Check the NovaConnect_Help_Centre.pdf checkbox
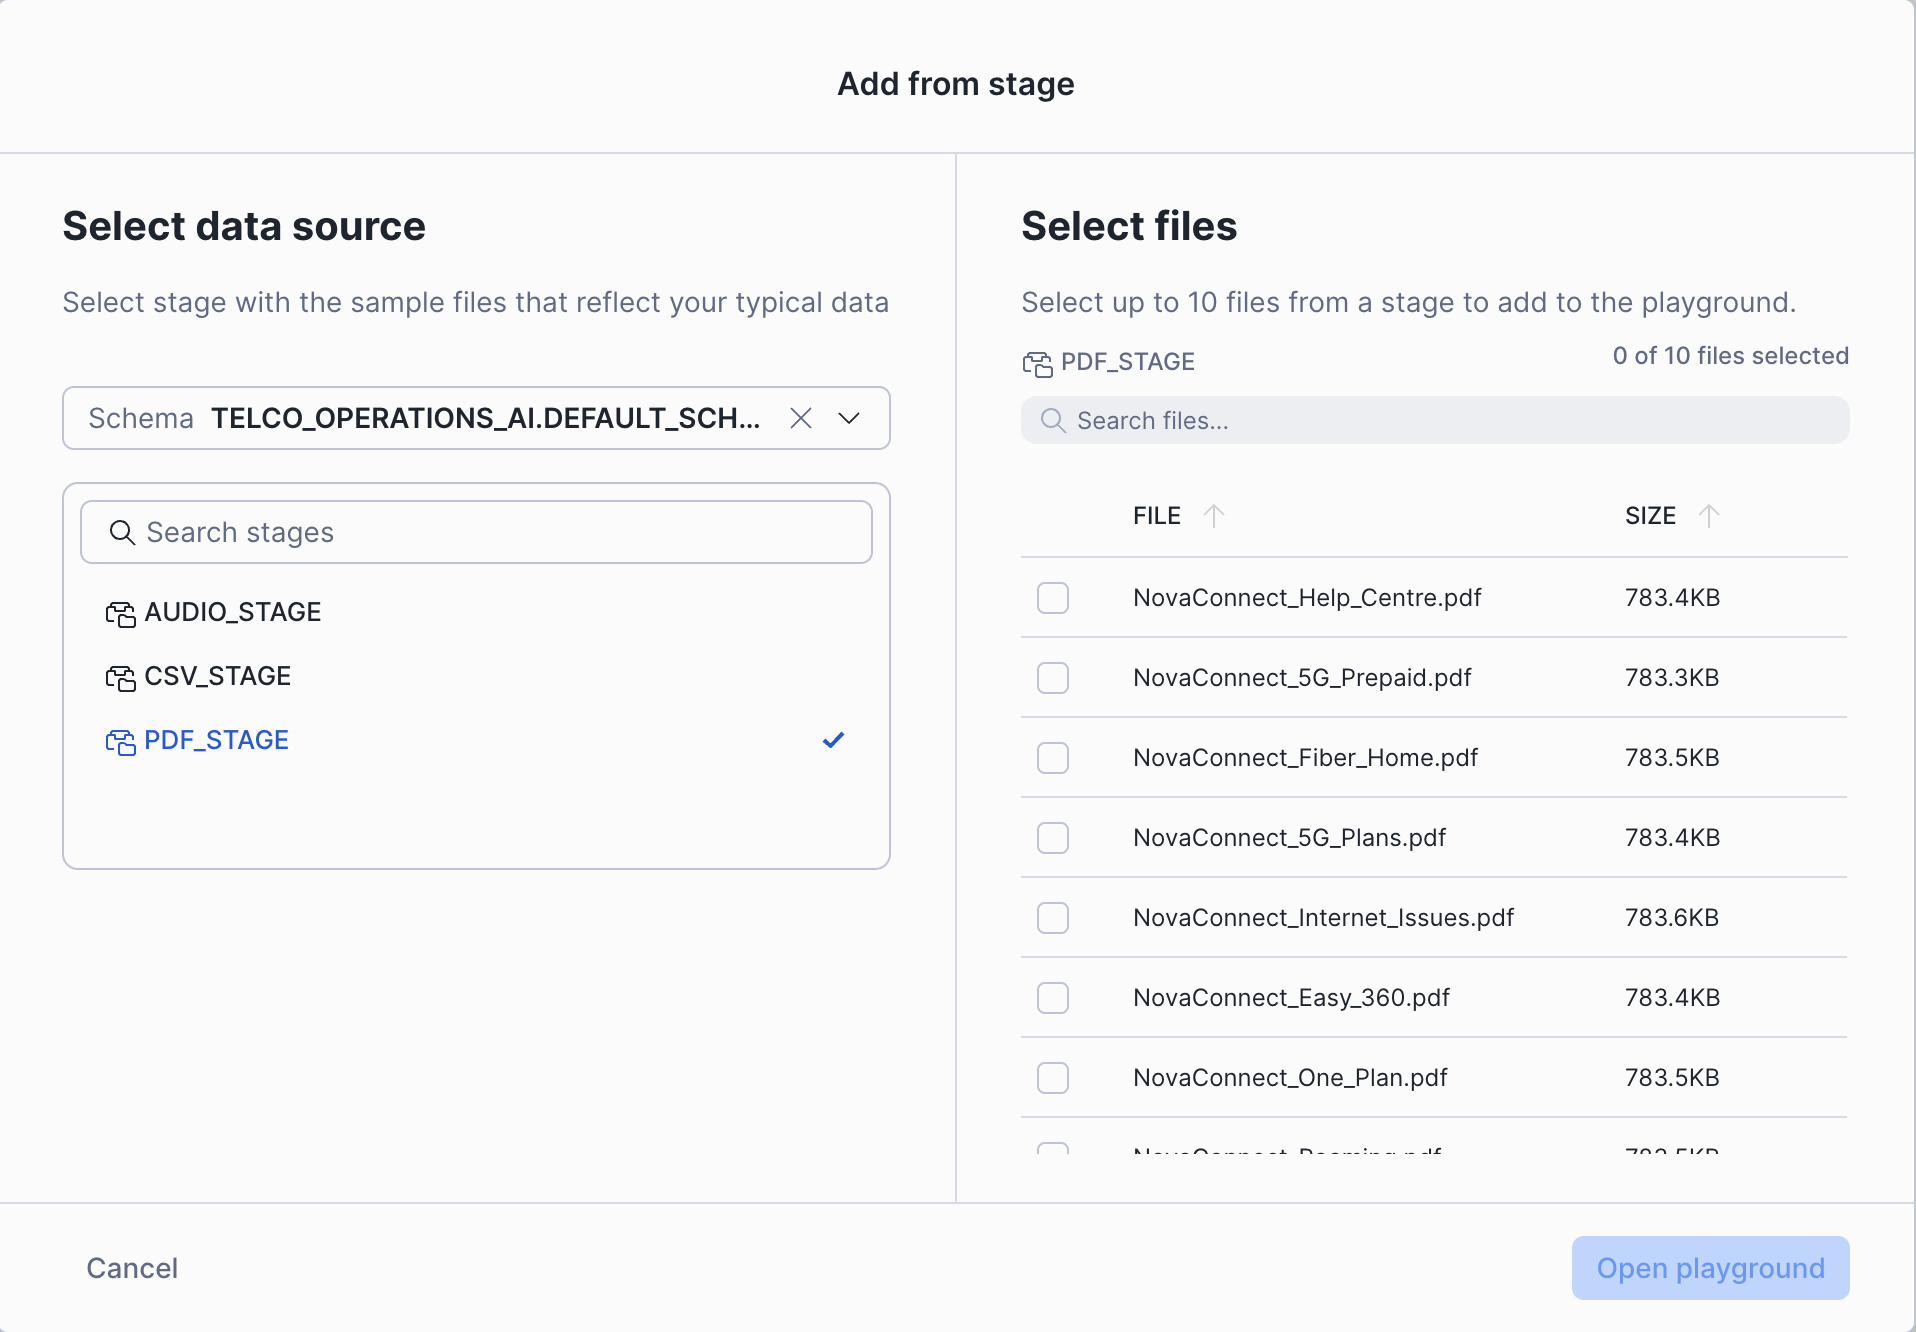Viewport: 1916px width, 1332px height. tap(1053, 598)
